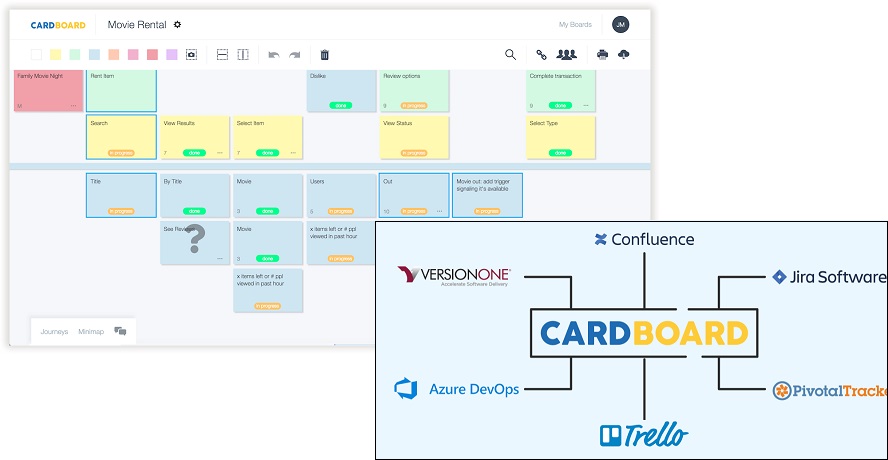This screenshot has width=888, height=460.
Task: Go to My Boards link
Action: pyautogui.click(x=575, y=25)
